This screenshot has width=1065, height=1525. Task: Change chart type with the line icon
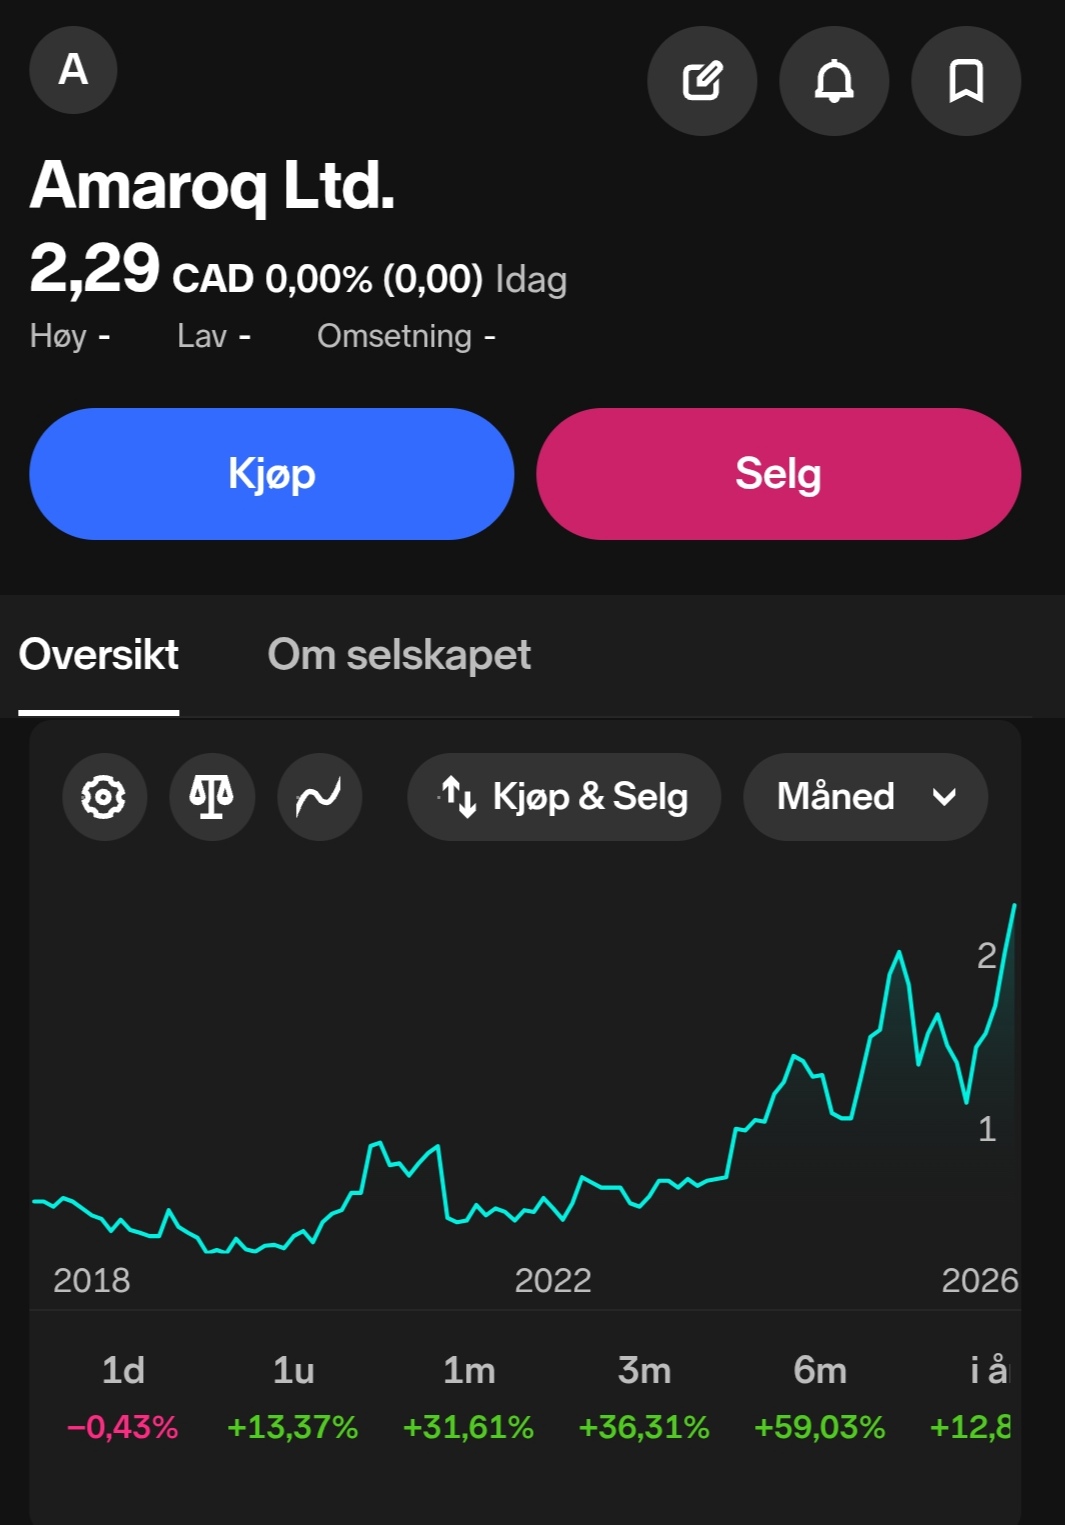tap(319, 797)
